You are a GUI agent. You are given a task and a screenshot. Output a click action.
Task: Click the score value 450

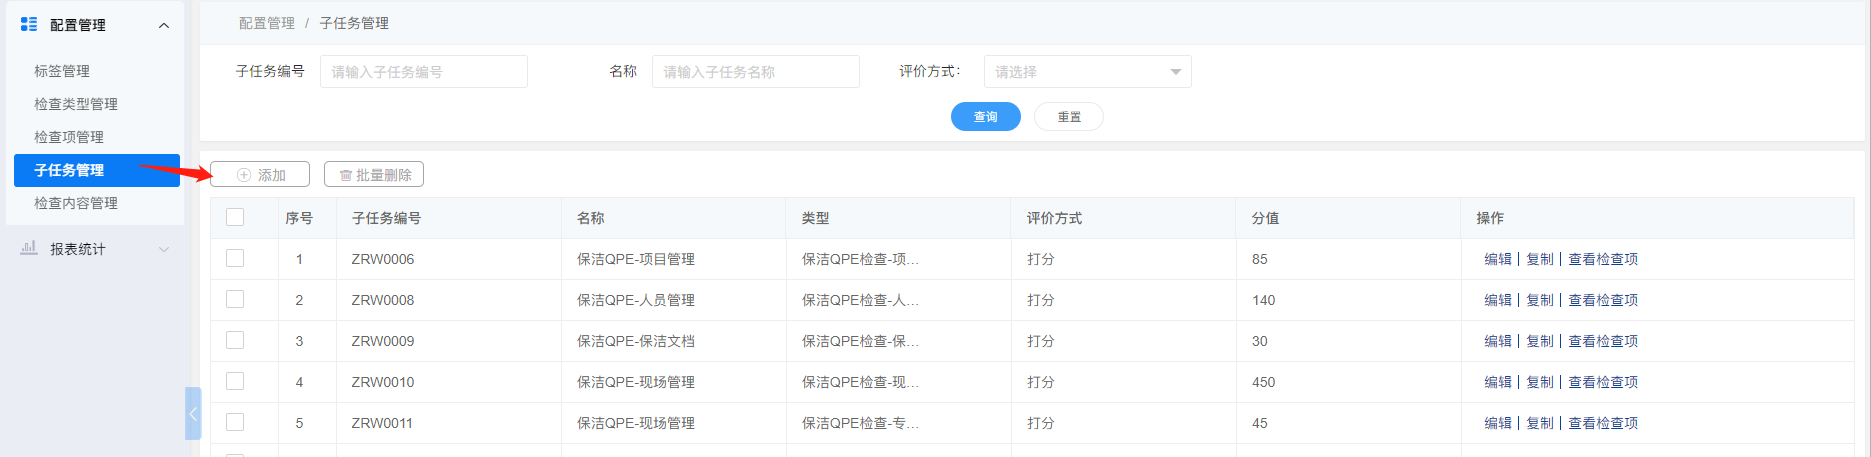pyautogui.click(x=1263, y=382)
